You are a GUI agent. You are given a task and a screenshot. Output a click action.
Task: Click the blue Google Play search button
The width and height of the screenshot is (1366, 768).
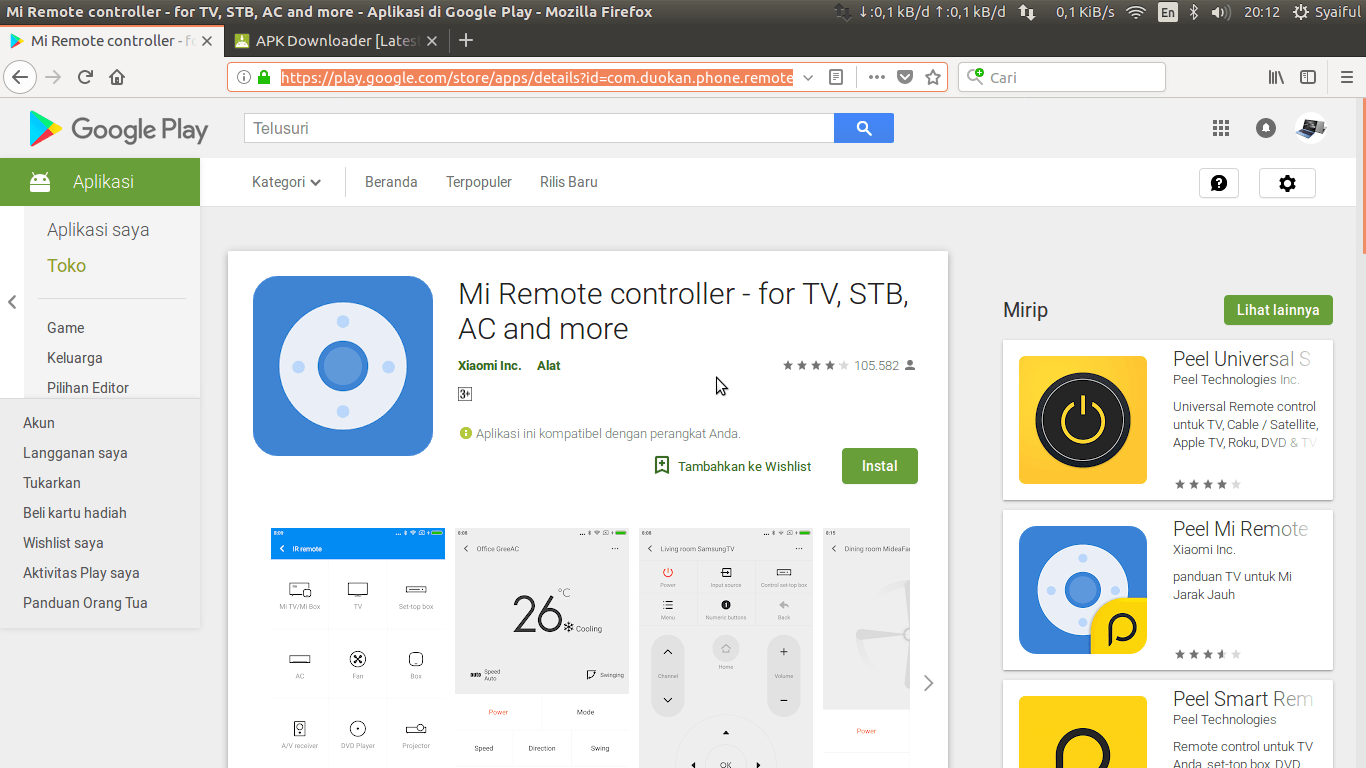(864, 128)
